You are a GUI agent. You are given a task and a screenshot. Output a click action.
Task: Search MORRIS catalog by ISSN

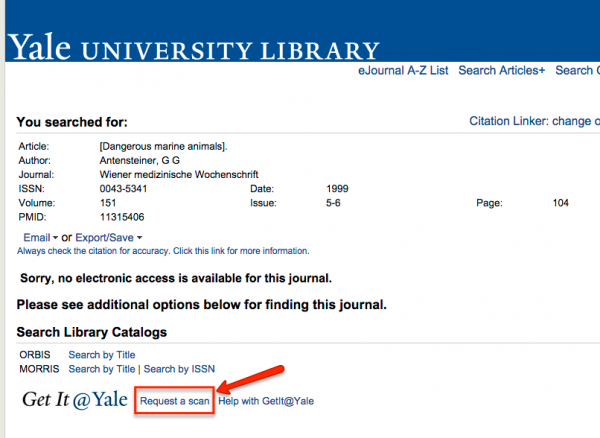[179, 369]
